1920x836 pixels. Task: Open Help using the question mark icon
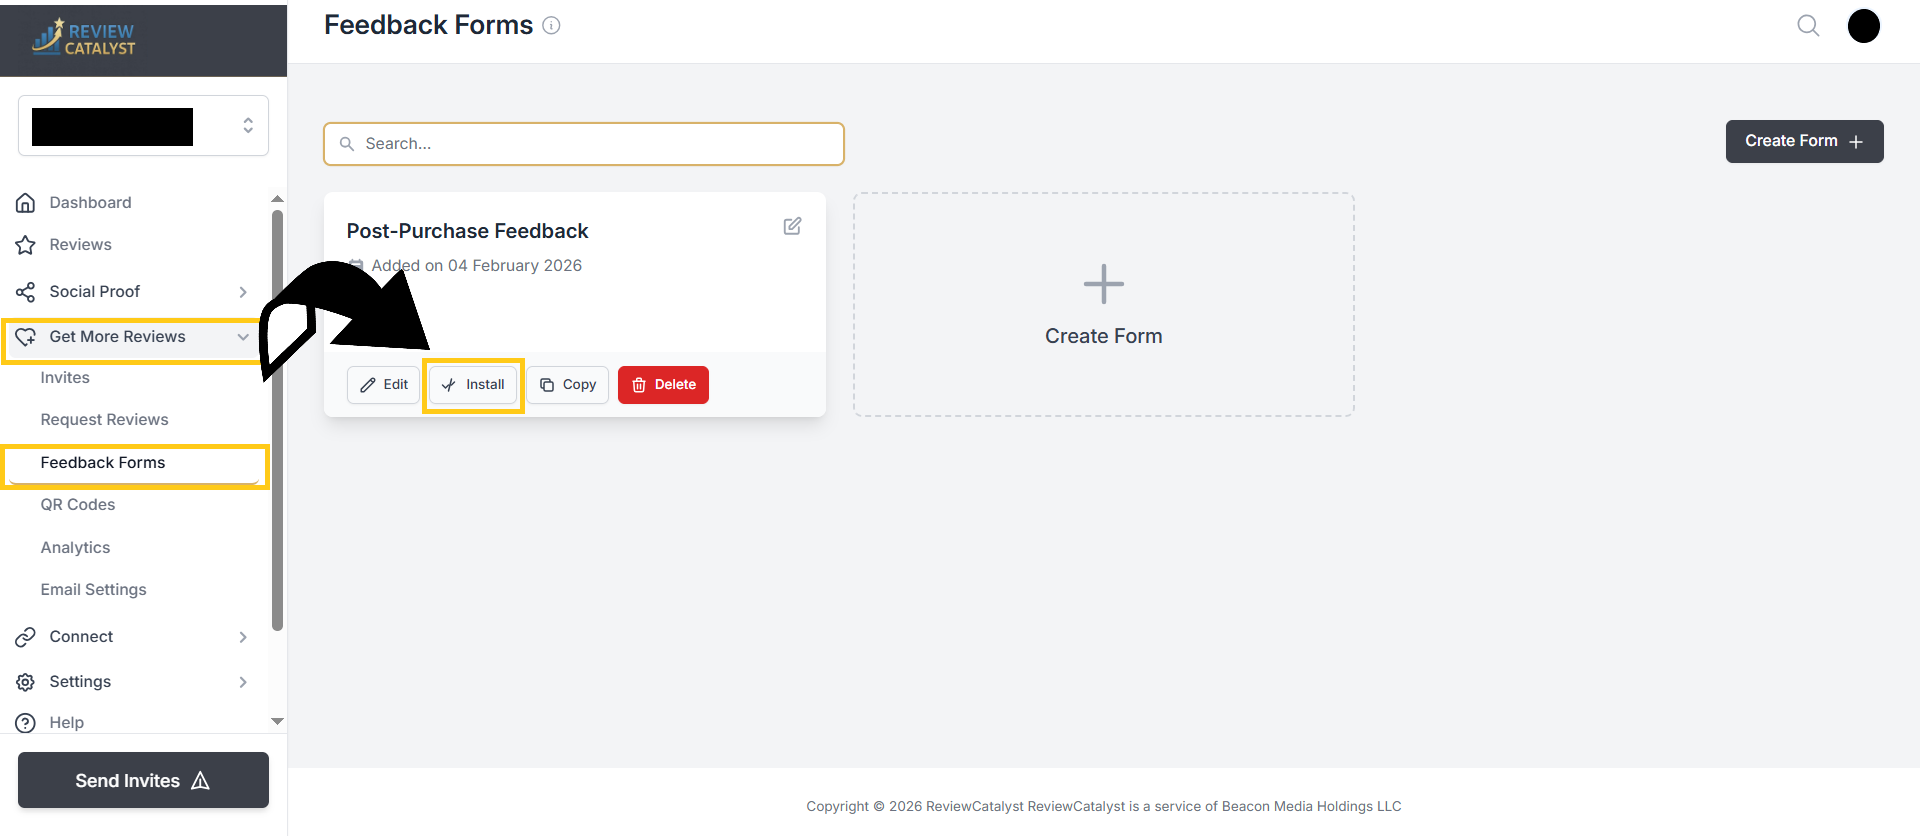coord(26,722)
